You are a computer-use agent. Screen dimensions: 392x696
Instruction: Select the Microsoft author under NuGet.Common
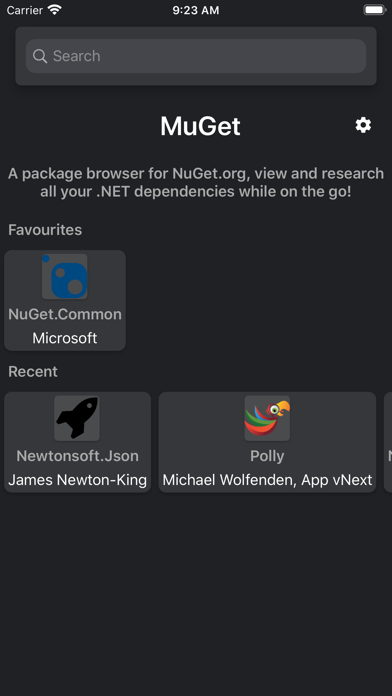click(x=65, y=338)
